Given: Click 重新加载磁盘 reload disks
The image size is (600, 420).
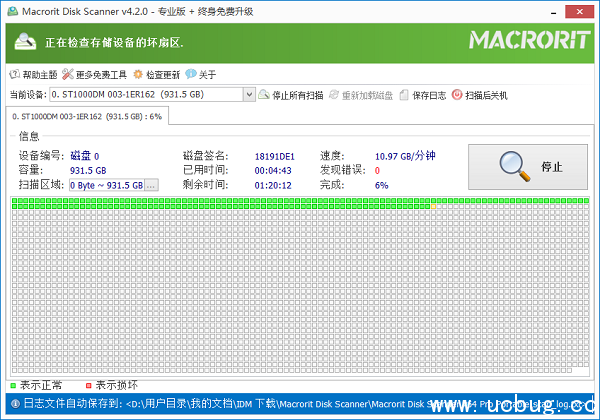Looking at the screenshot, I should [x=361, y=95].
